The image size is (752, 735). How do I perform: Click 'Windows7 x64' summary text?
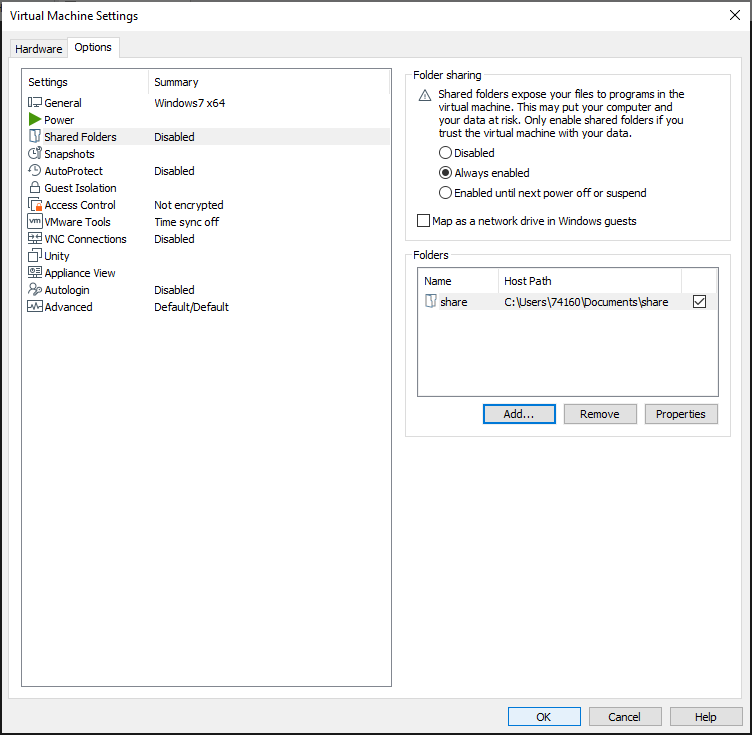(189, 103)
